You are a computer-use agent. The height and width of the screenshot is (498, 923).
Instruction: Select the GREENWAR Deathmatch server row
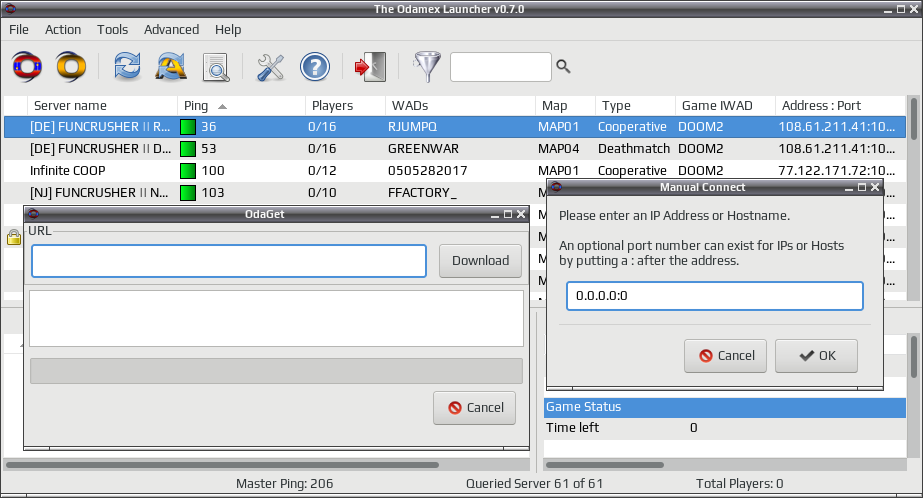click(x=454, y=148)
